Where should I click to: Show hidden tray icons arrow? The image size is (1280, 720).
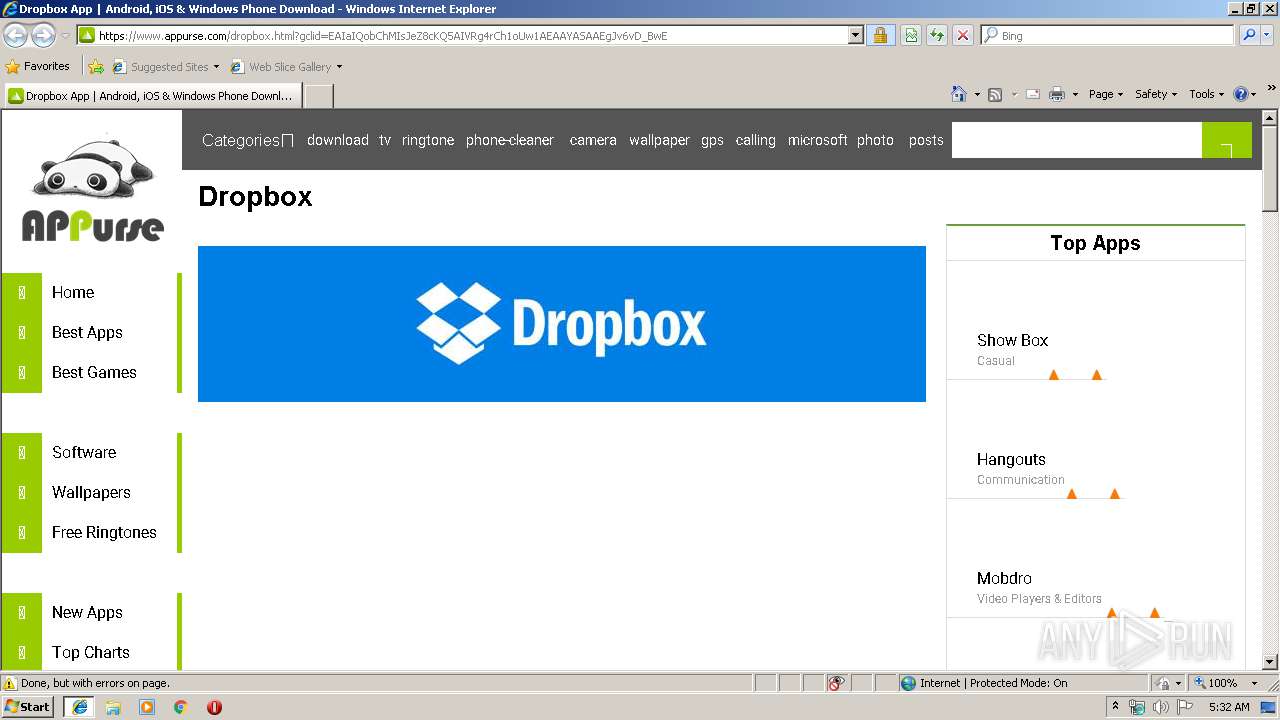tap(1115, 706)
